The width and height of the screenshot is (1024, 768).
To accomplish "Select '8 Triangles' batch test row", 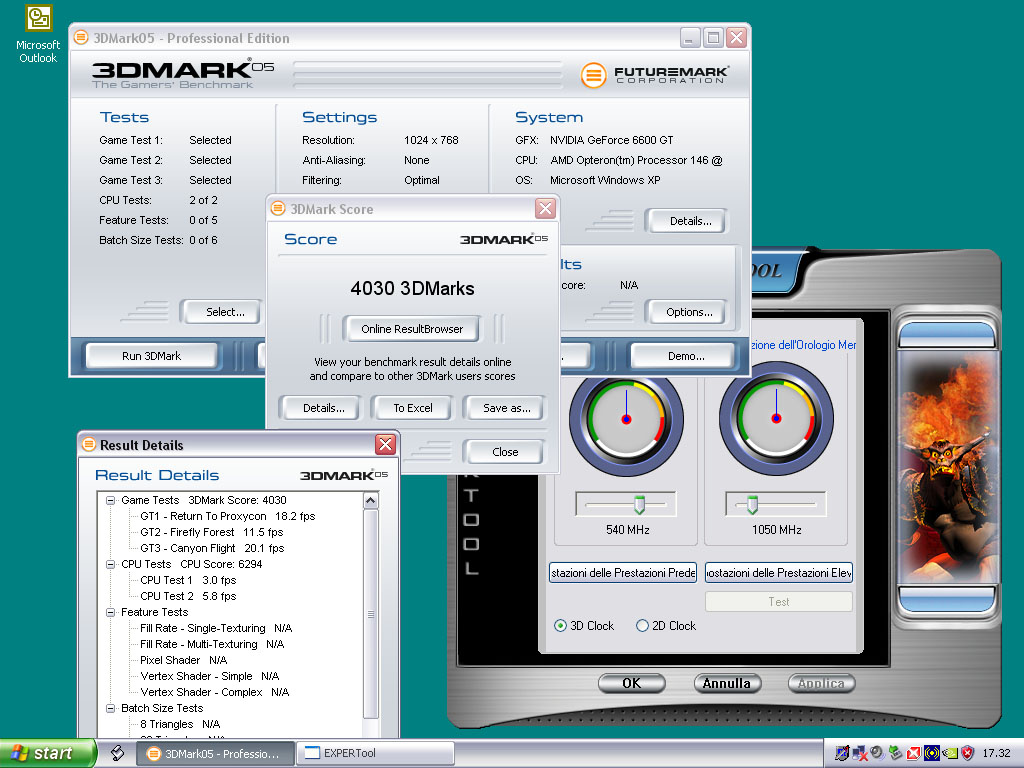I will (x=180, y=724).
